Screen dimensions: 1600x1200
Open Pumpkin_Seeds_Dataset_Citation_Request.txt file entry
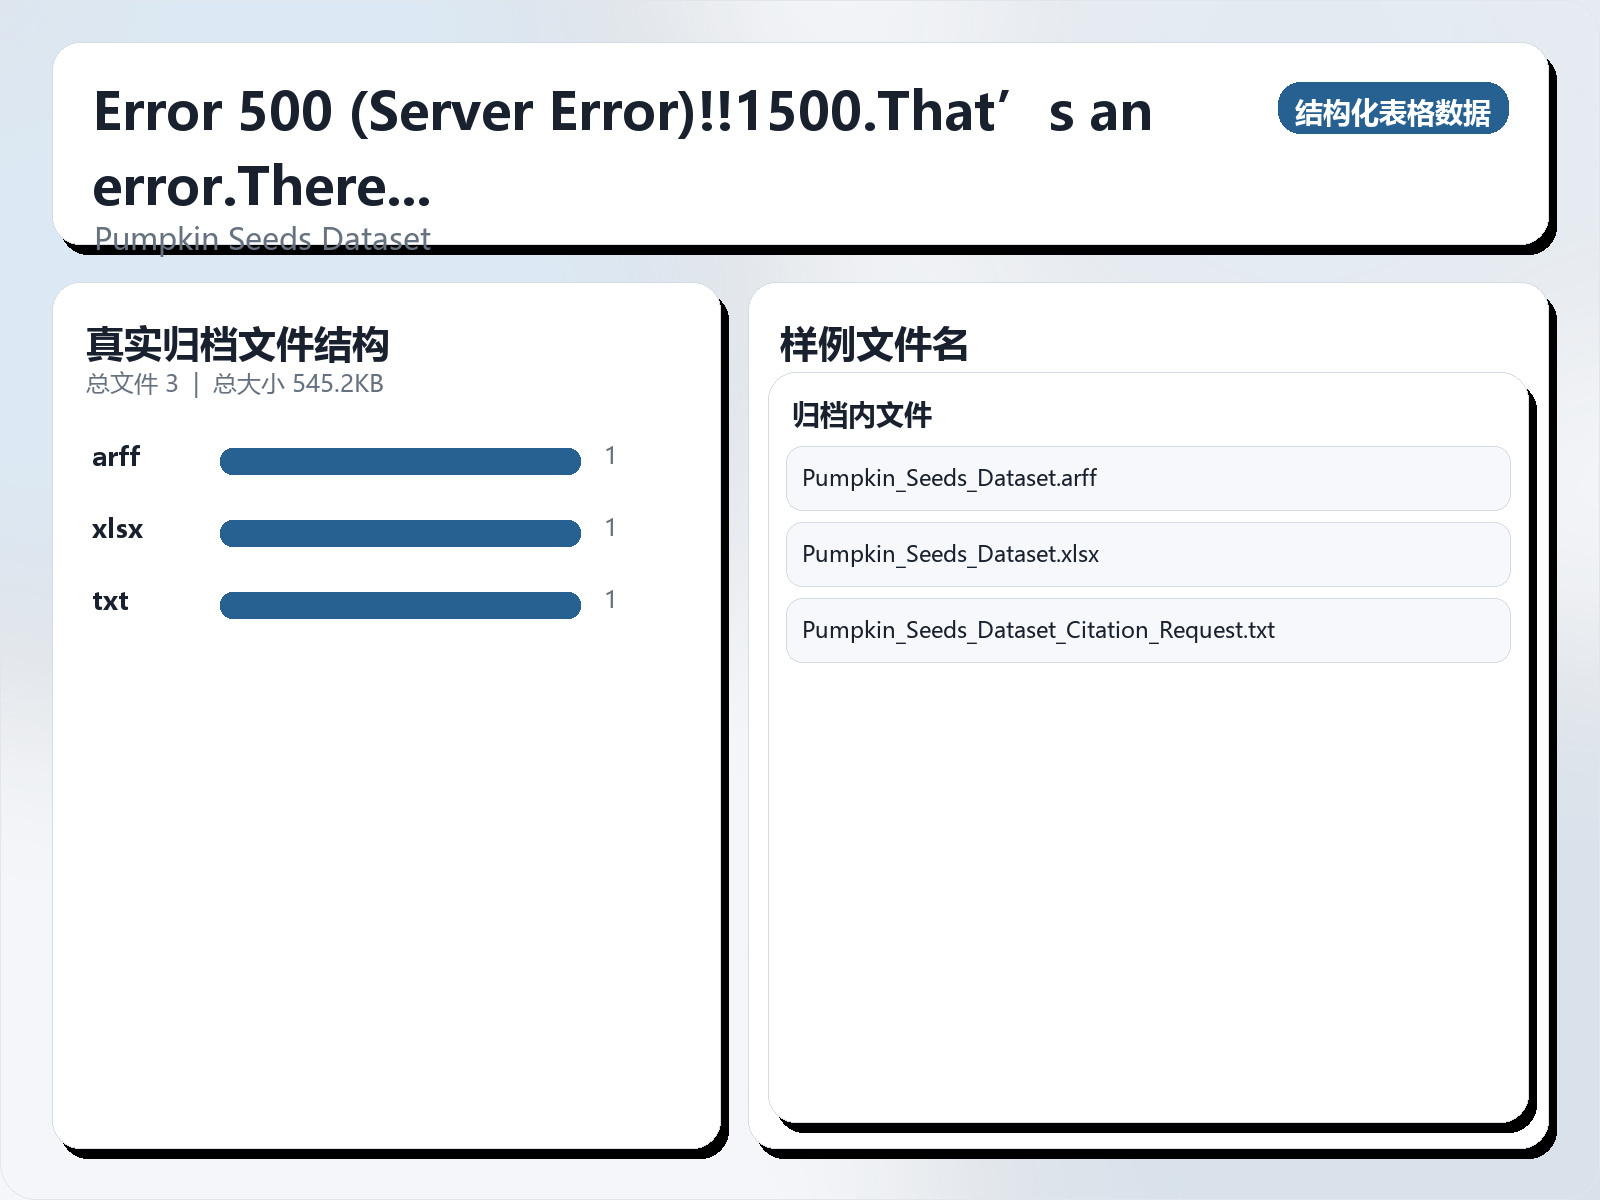pyautogui.click(x=1147, y=630)
